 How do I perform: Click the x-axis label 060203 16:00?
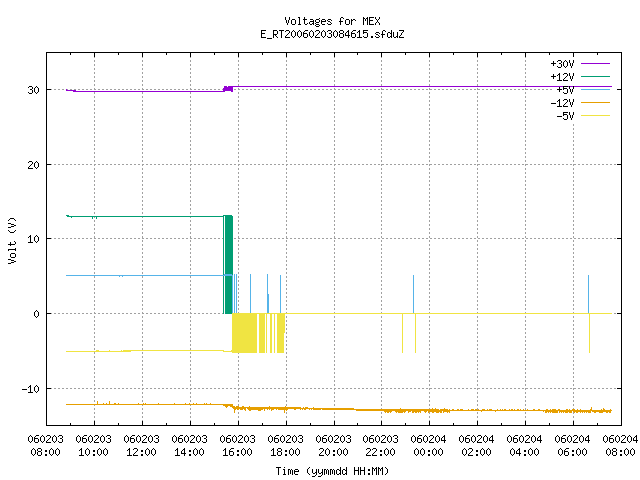pyautogui.click(x=237, y=446)
